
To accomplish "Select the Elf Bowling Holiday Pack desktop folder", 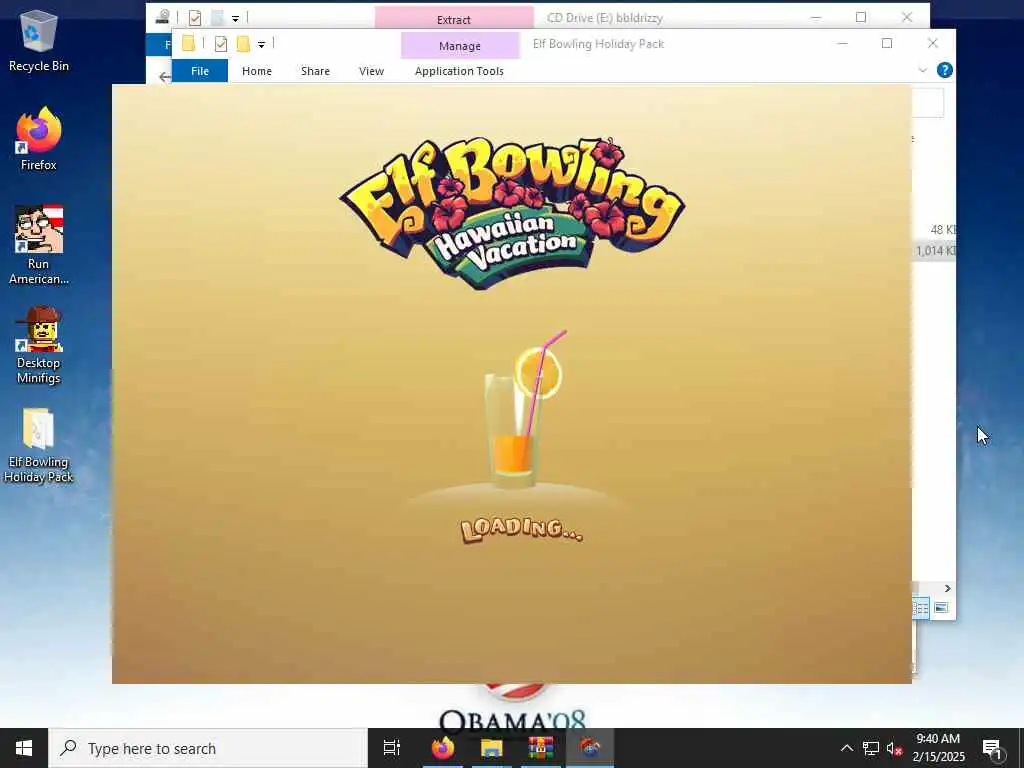I will click(x=39, y=445).
